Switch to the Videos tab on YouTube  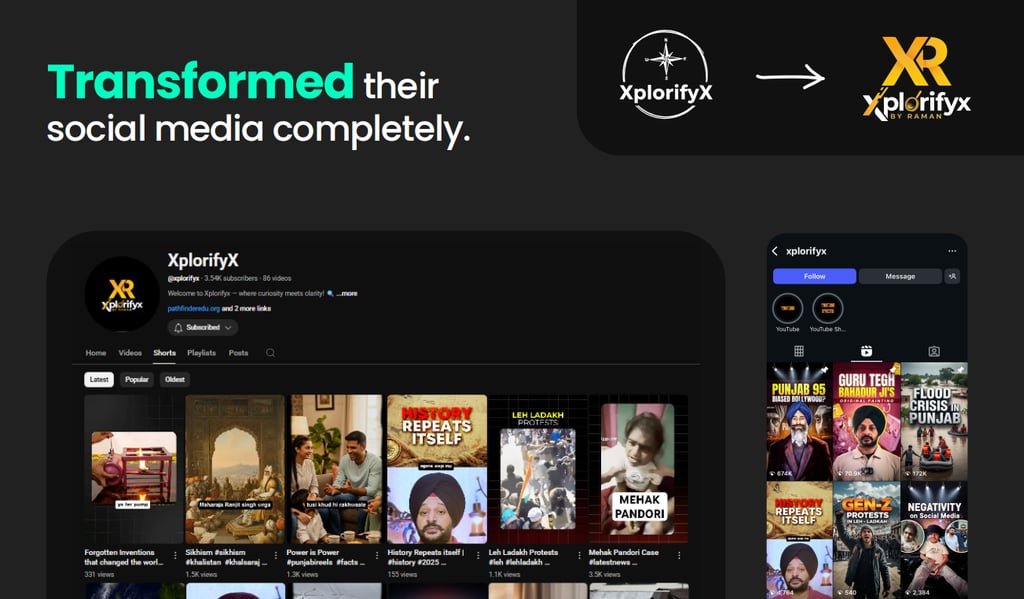click(x=130, y=353)
